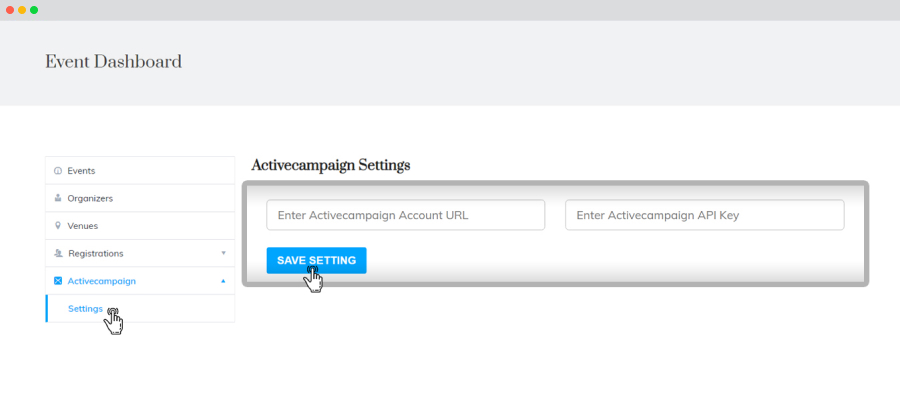Minimize the window with yellow button
This screenshot has width=900, height=420.
point(22,10)
